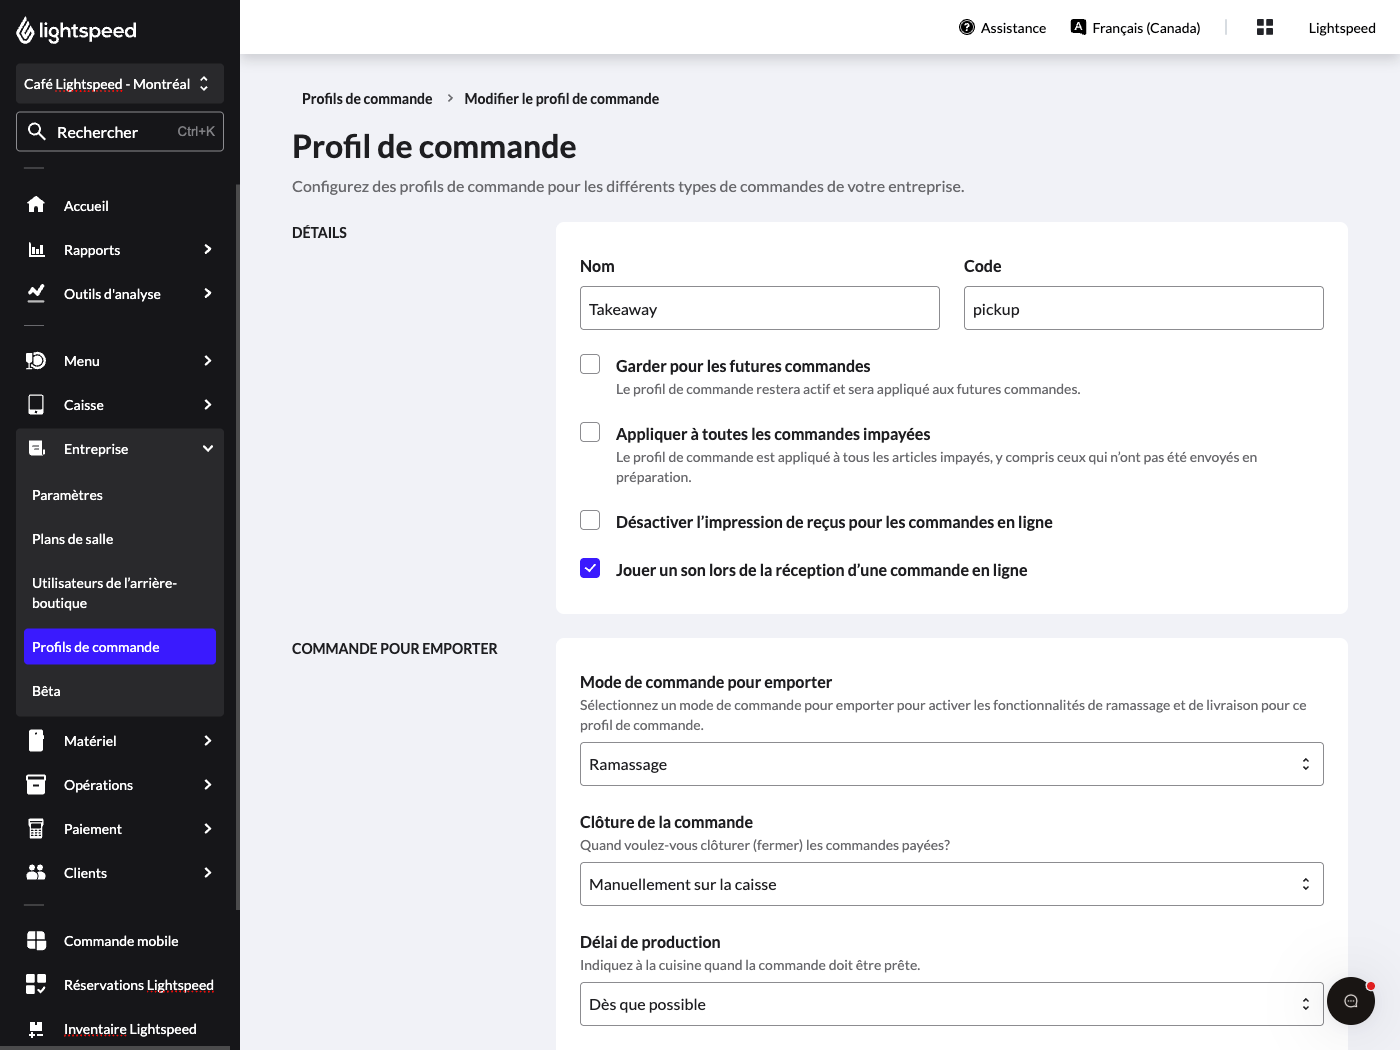
Task: Click the Inventaire Lightspeed icon
Action: pyautogui.click(x=36, y=1029)
